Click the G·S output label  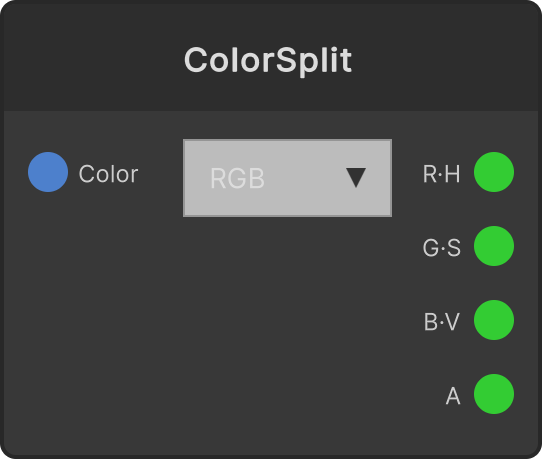(441, 248)
